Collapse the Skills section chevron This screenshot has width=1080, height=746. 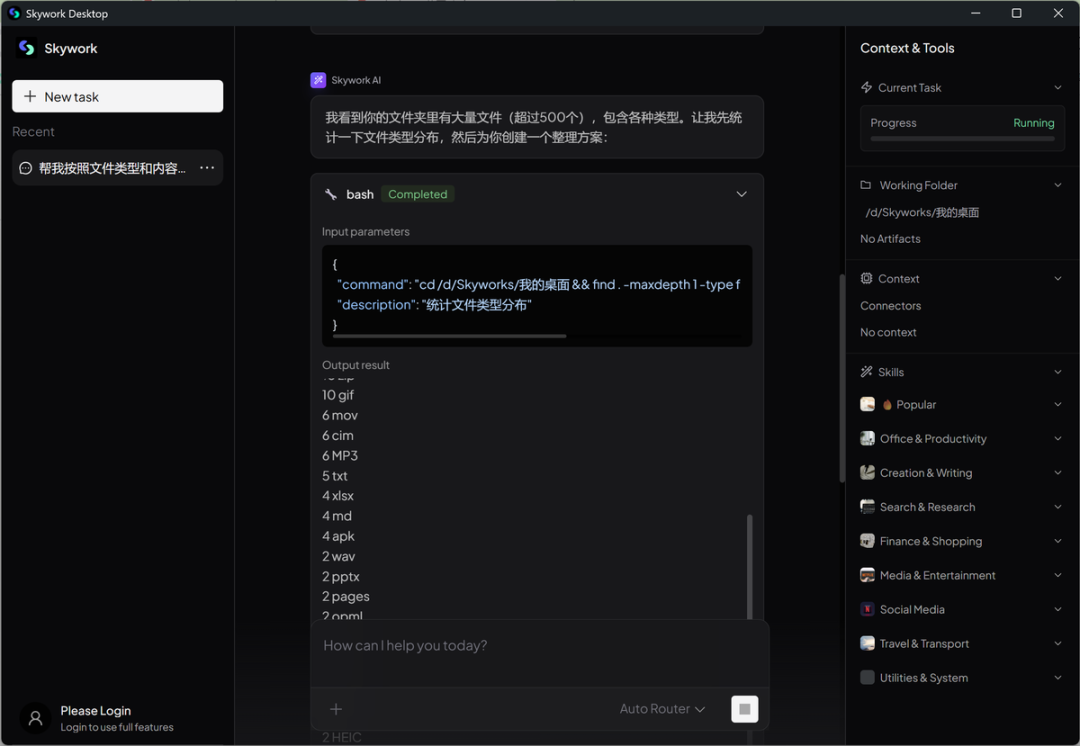click(1058, 372)
